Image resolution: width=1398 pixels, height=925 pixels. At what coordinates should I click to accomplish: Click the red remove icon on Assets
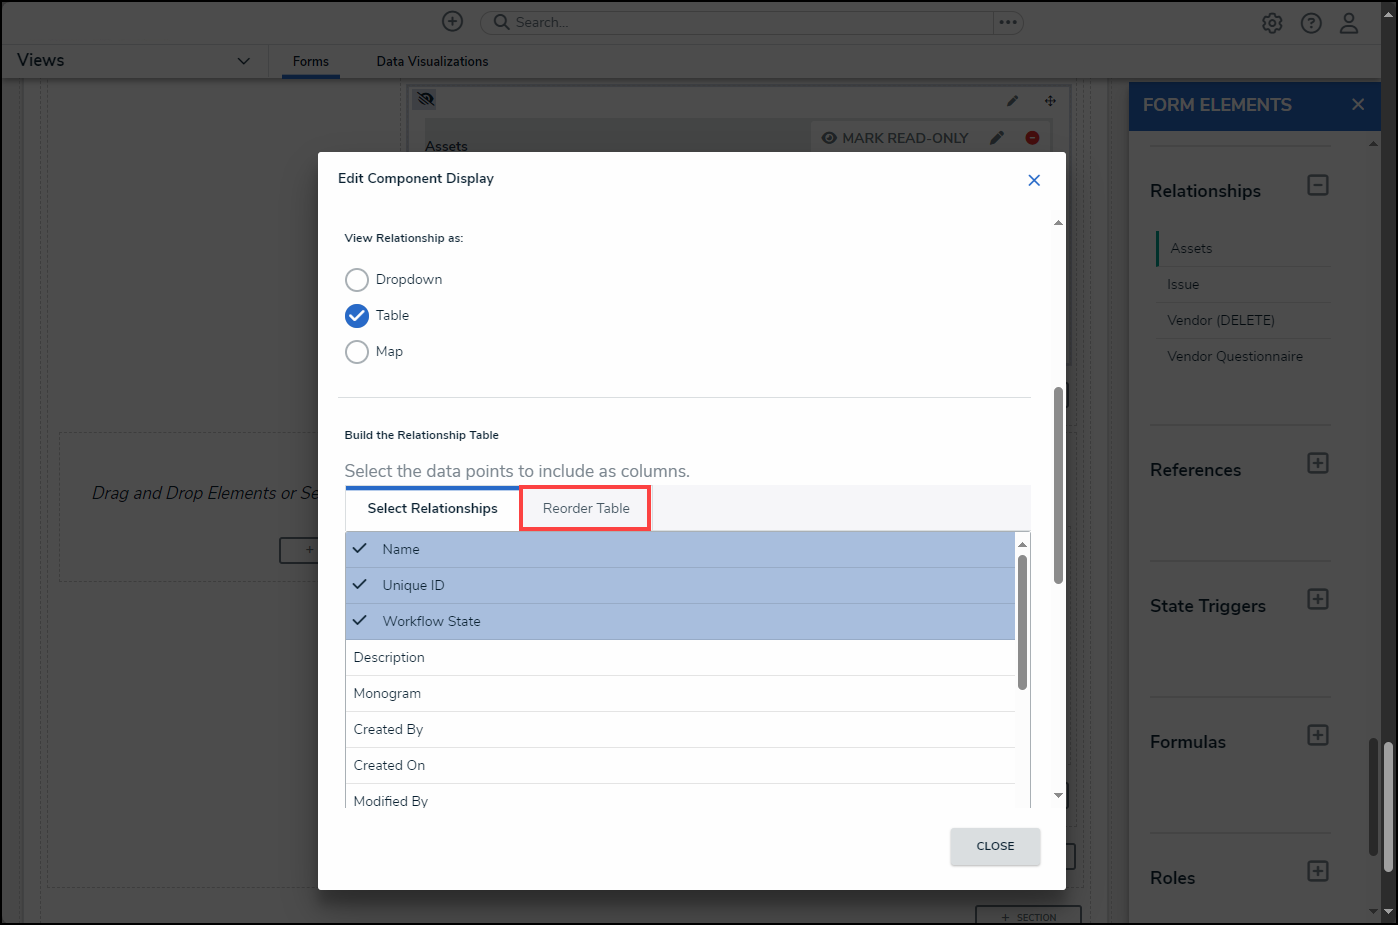[x=1032, y=138]
